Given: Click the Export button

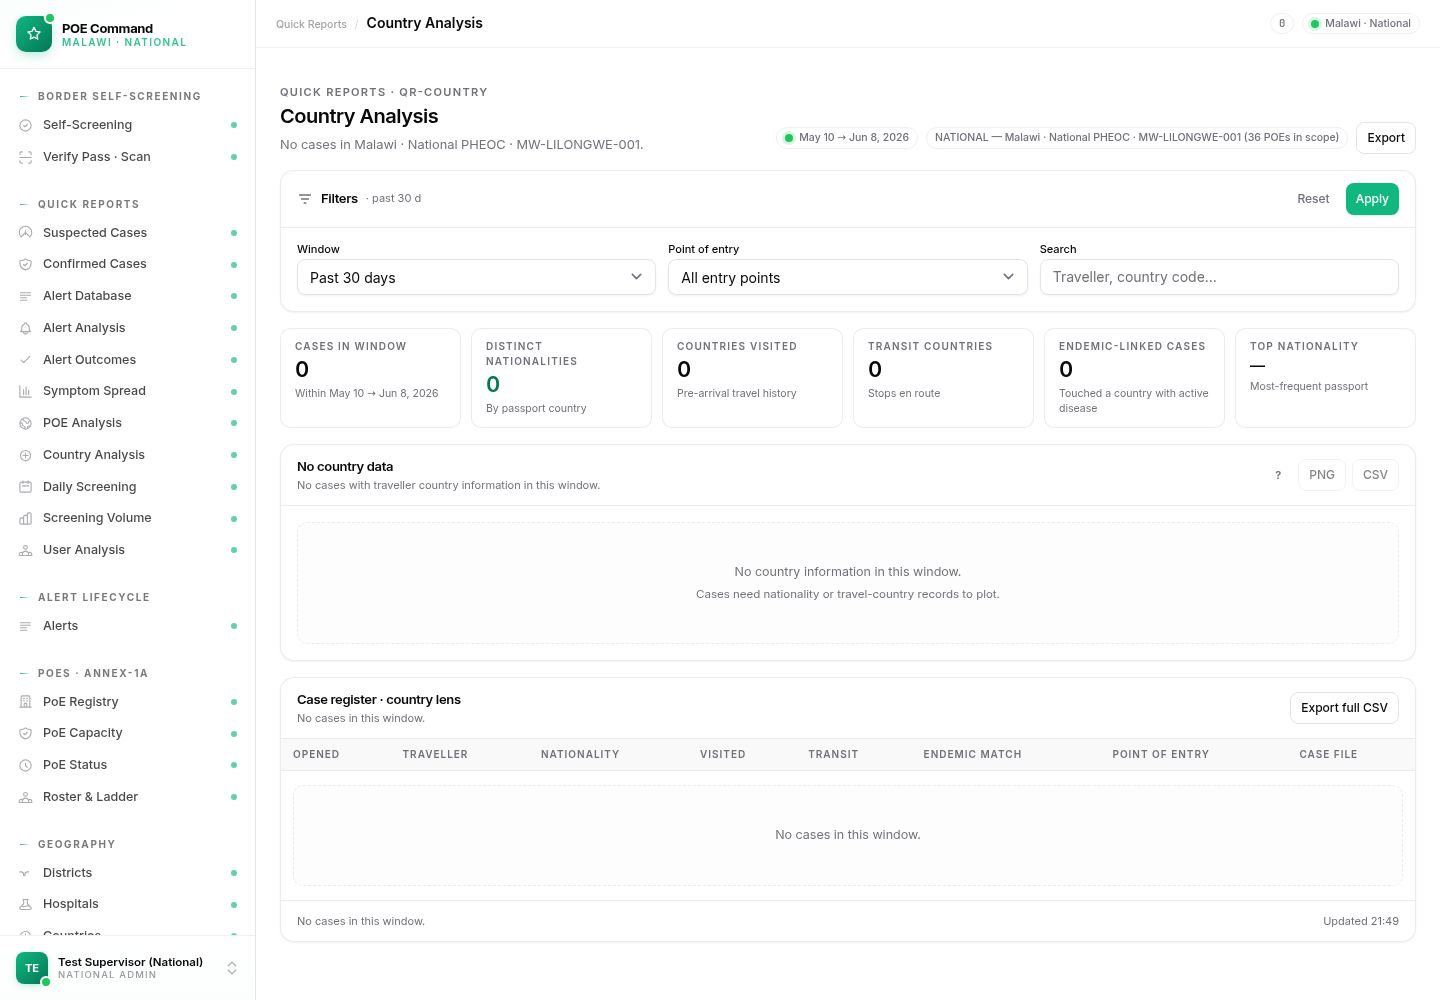Looking at the screenshot, I should click(1386, 138).
